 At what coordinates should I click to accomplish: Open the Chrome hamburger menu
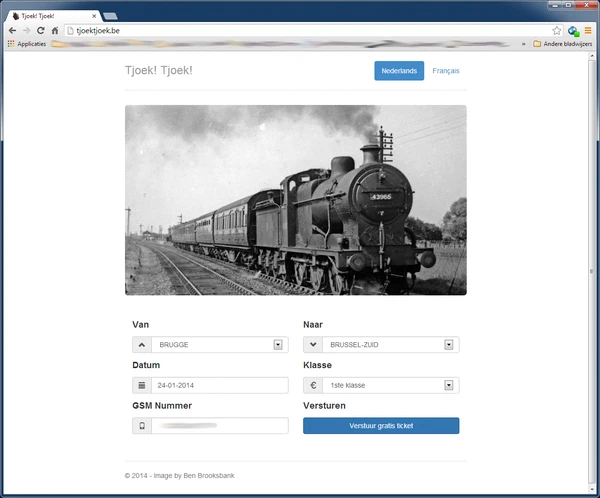click(x=588, y=31)
